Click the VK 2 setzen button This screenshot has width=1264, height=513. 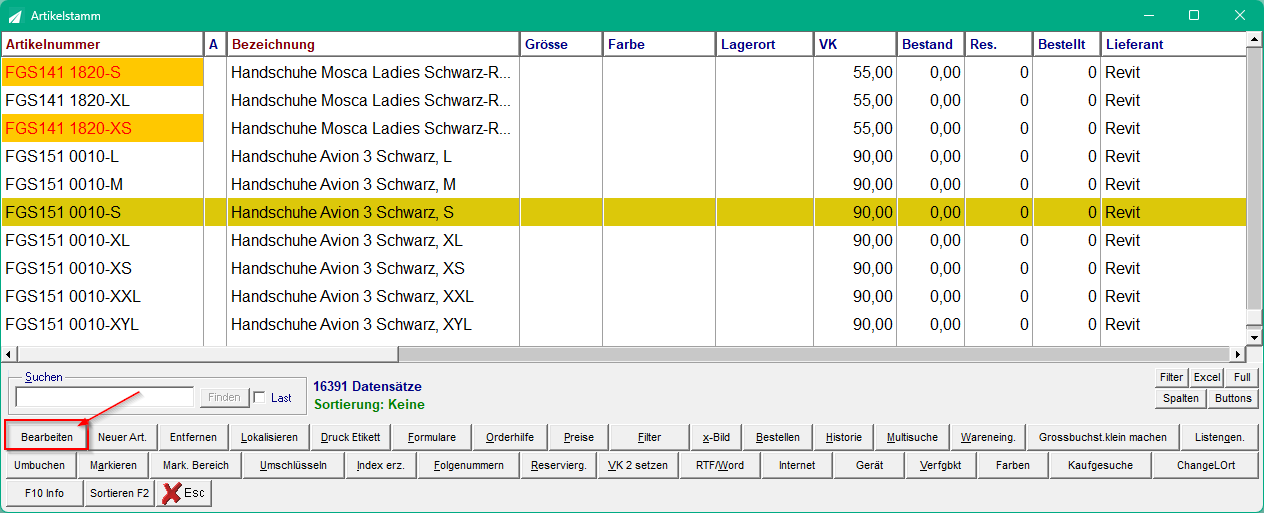tap(638, 465)
